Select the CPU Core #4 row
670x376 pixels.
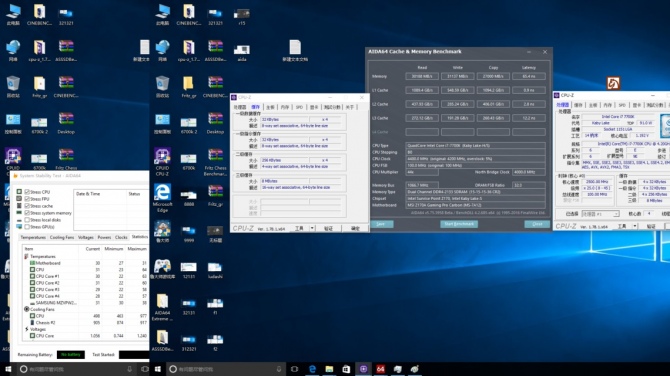click(85, 296)
